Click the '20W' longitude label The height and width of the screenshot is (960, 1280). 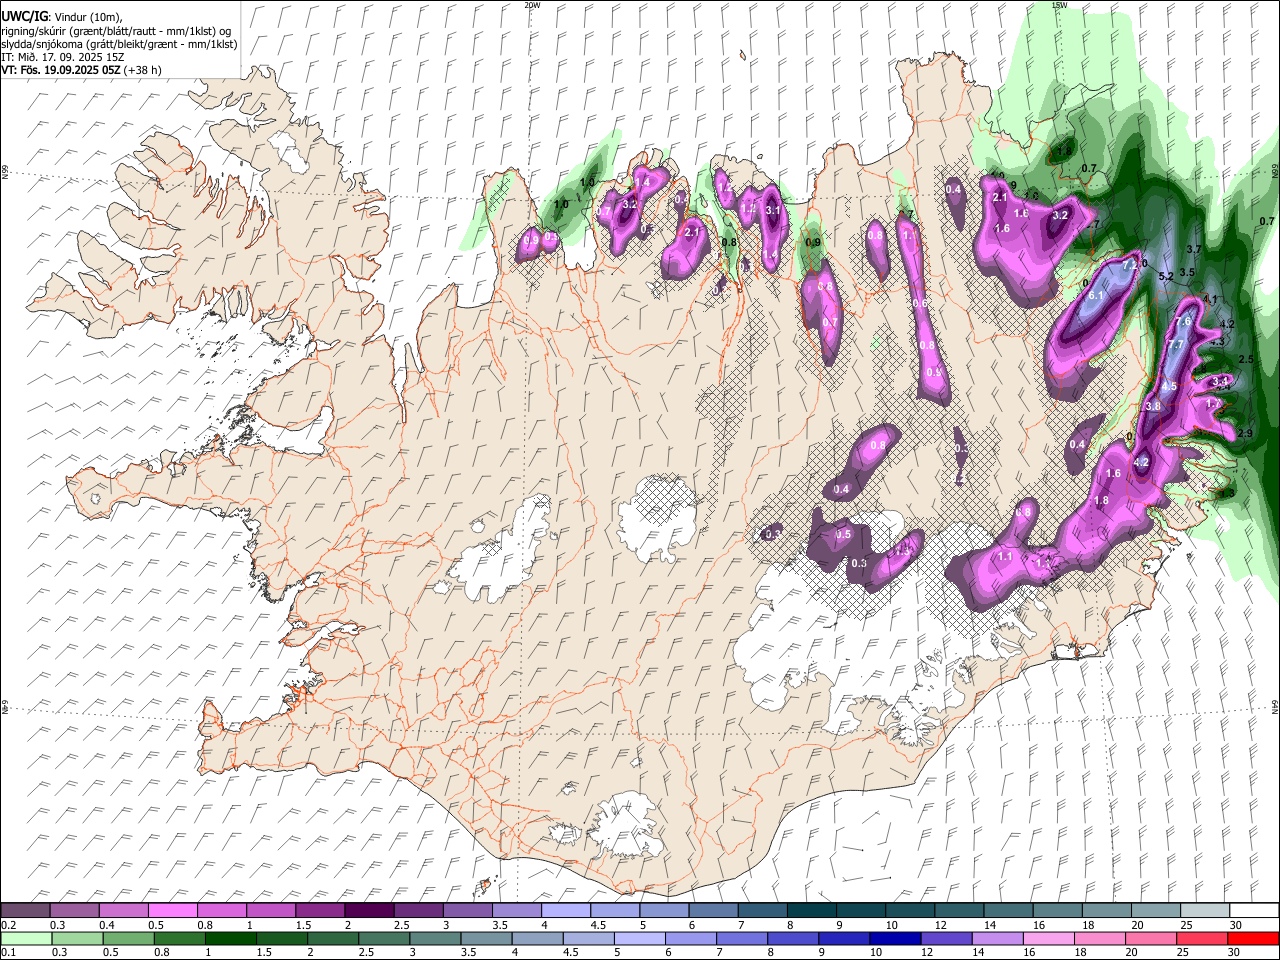click(532, 5)
